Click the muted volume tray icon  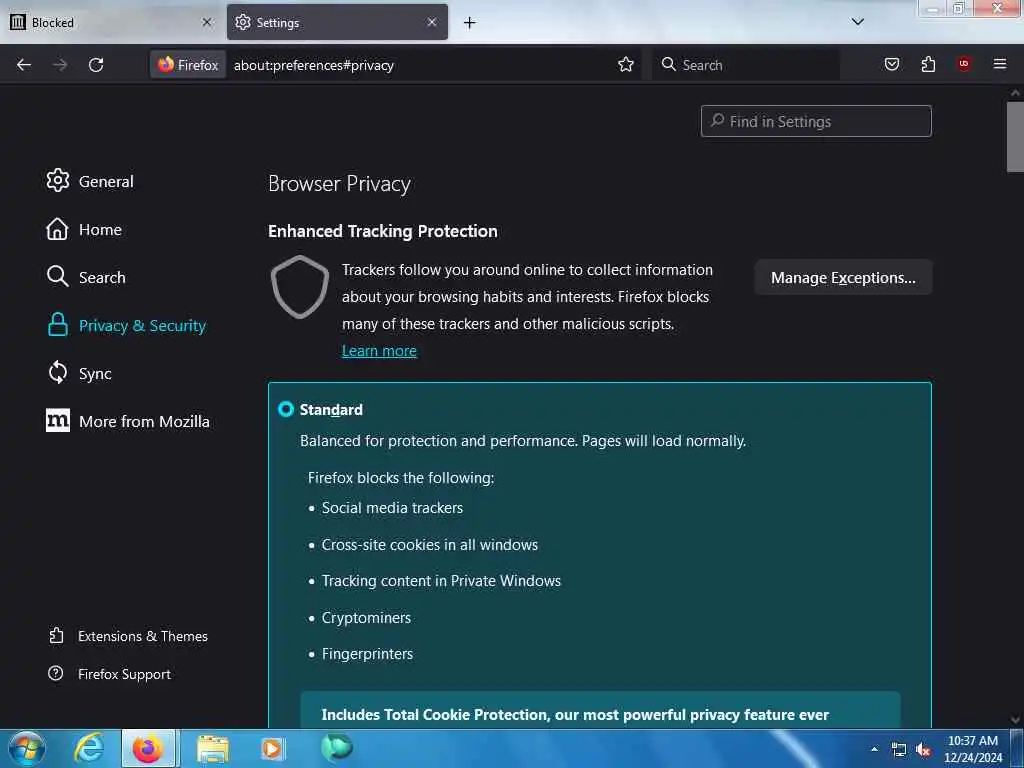(923, 750)
